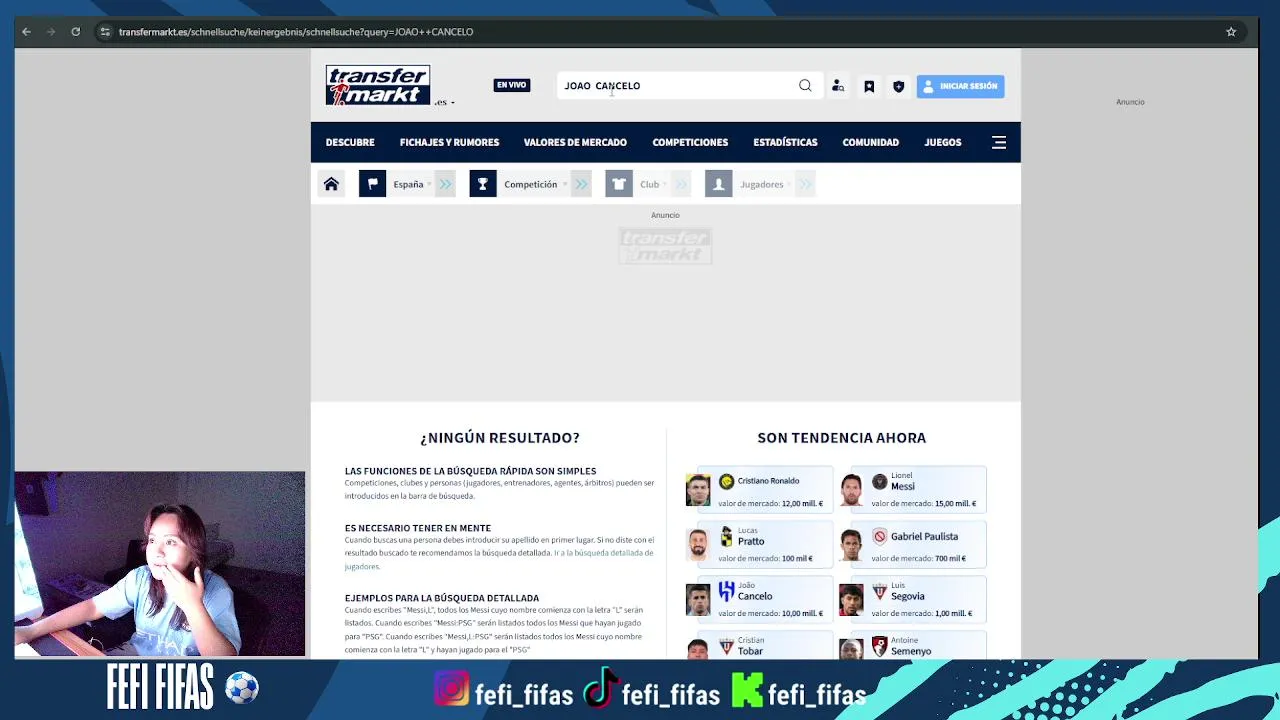Image resolution: width=1280 pixels, height=720 pixels.
Task: Click the flag icon beside España
Action: [372, 184]
